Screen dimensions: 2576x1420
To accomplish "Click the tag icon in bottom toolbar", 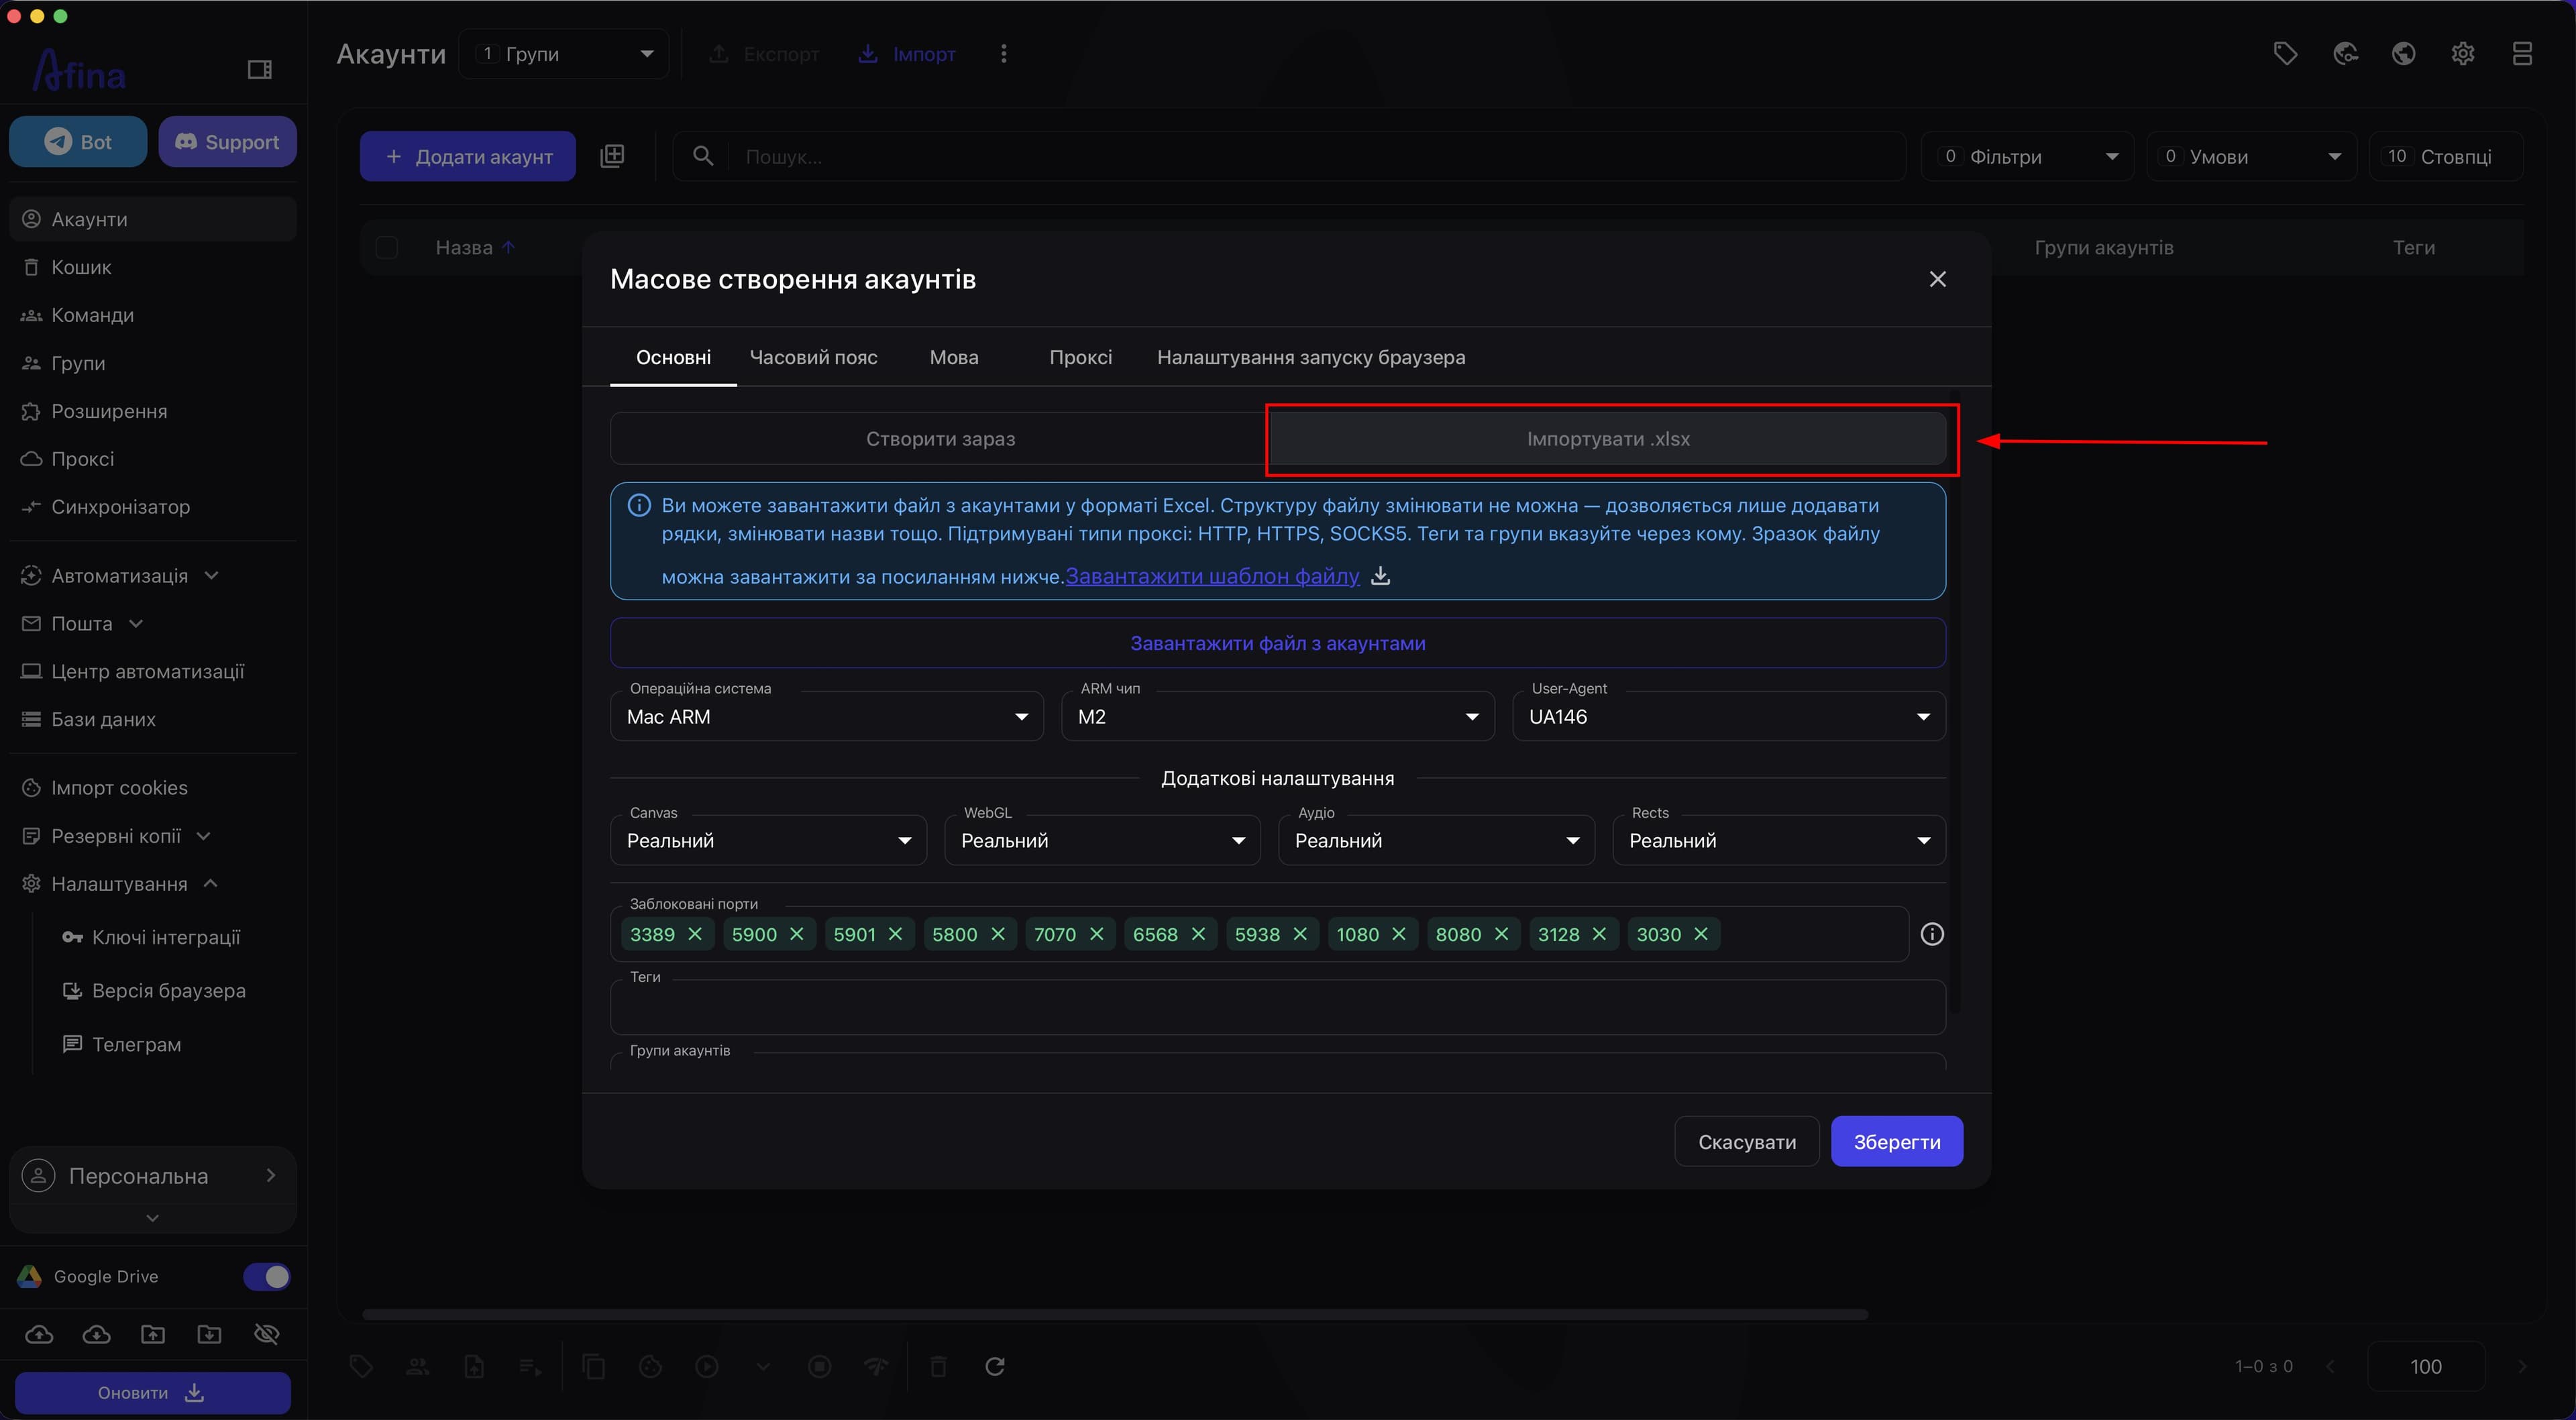I will coord(361,1366).
